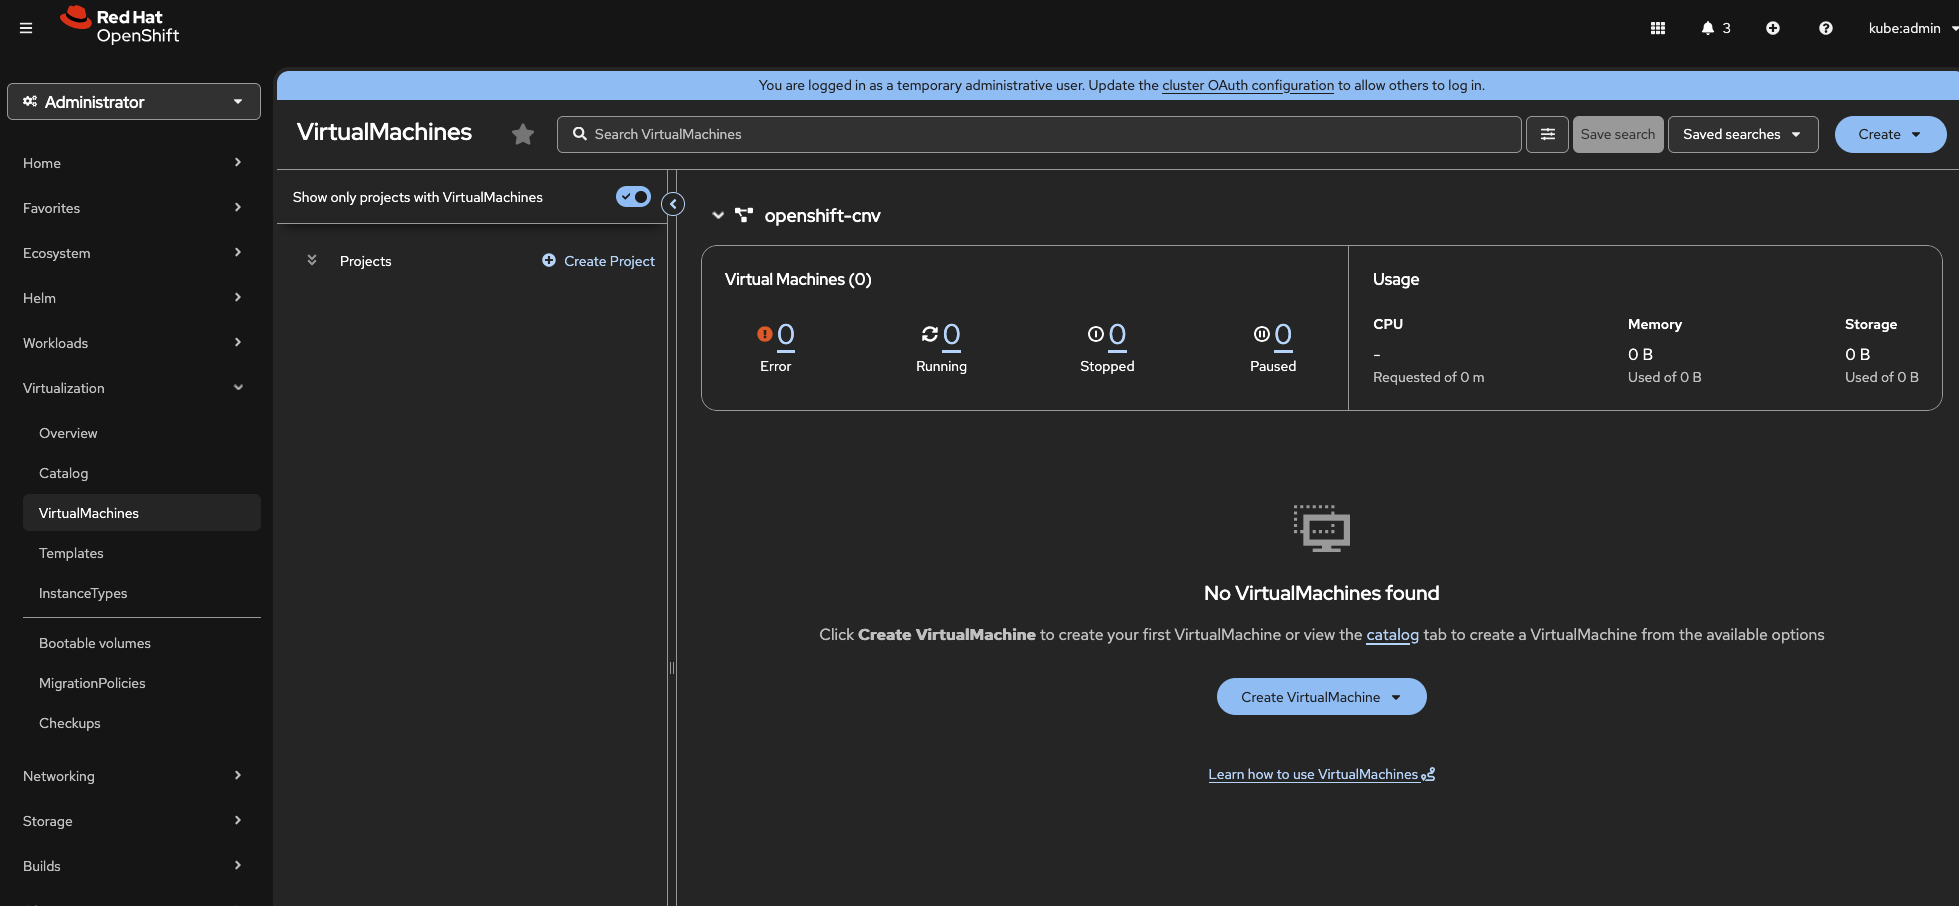The width and height of the screenshot is (1959, 906).
Task: Open the Templates nav item
Action: click(142, 553)
